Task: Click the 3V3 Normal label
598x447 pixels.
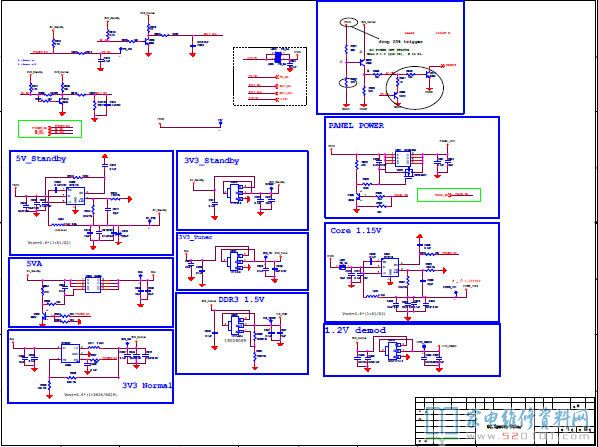Action: click(147, 385)
